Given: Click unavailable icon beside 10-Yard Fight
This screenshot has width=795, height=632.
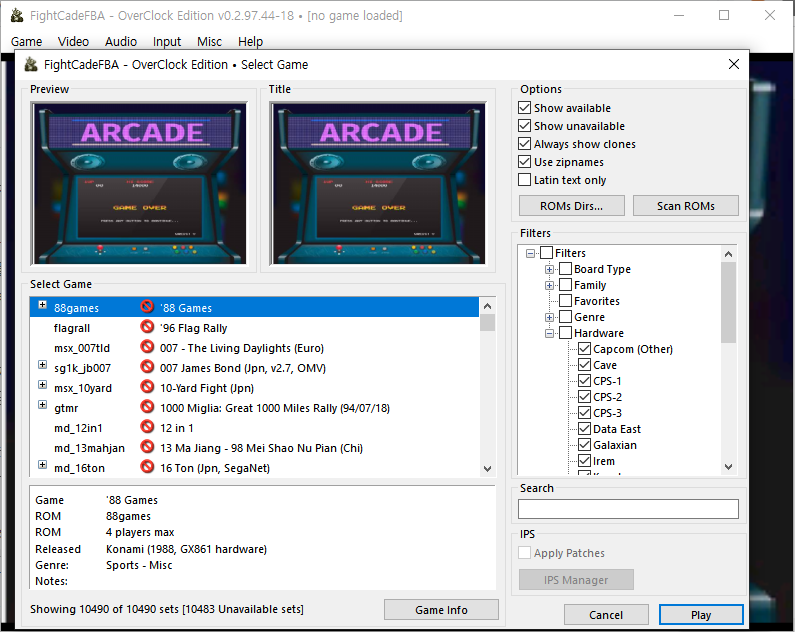Looking at the screenshot, I should (147, 387).
